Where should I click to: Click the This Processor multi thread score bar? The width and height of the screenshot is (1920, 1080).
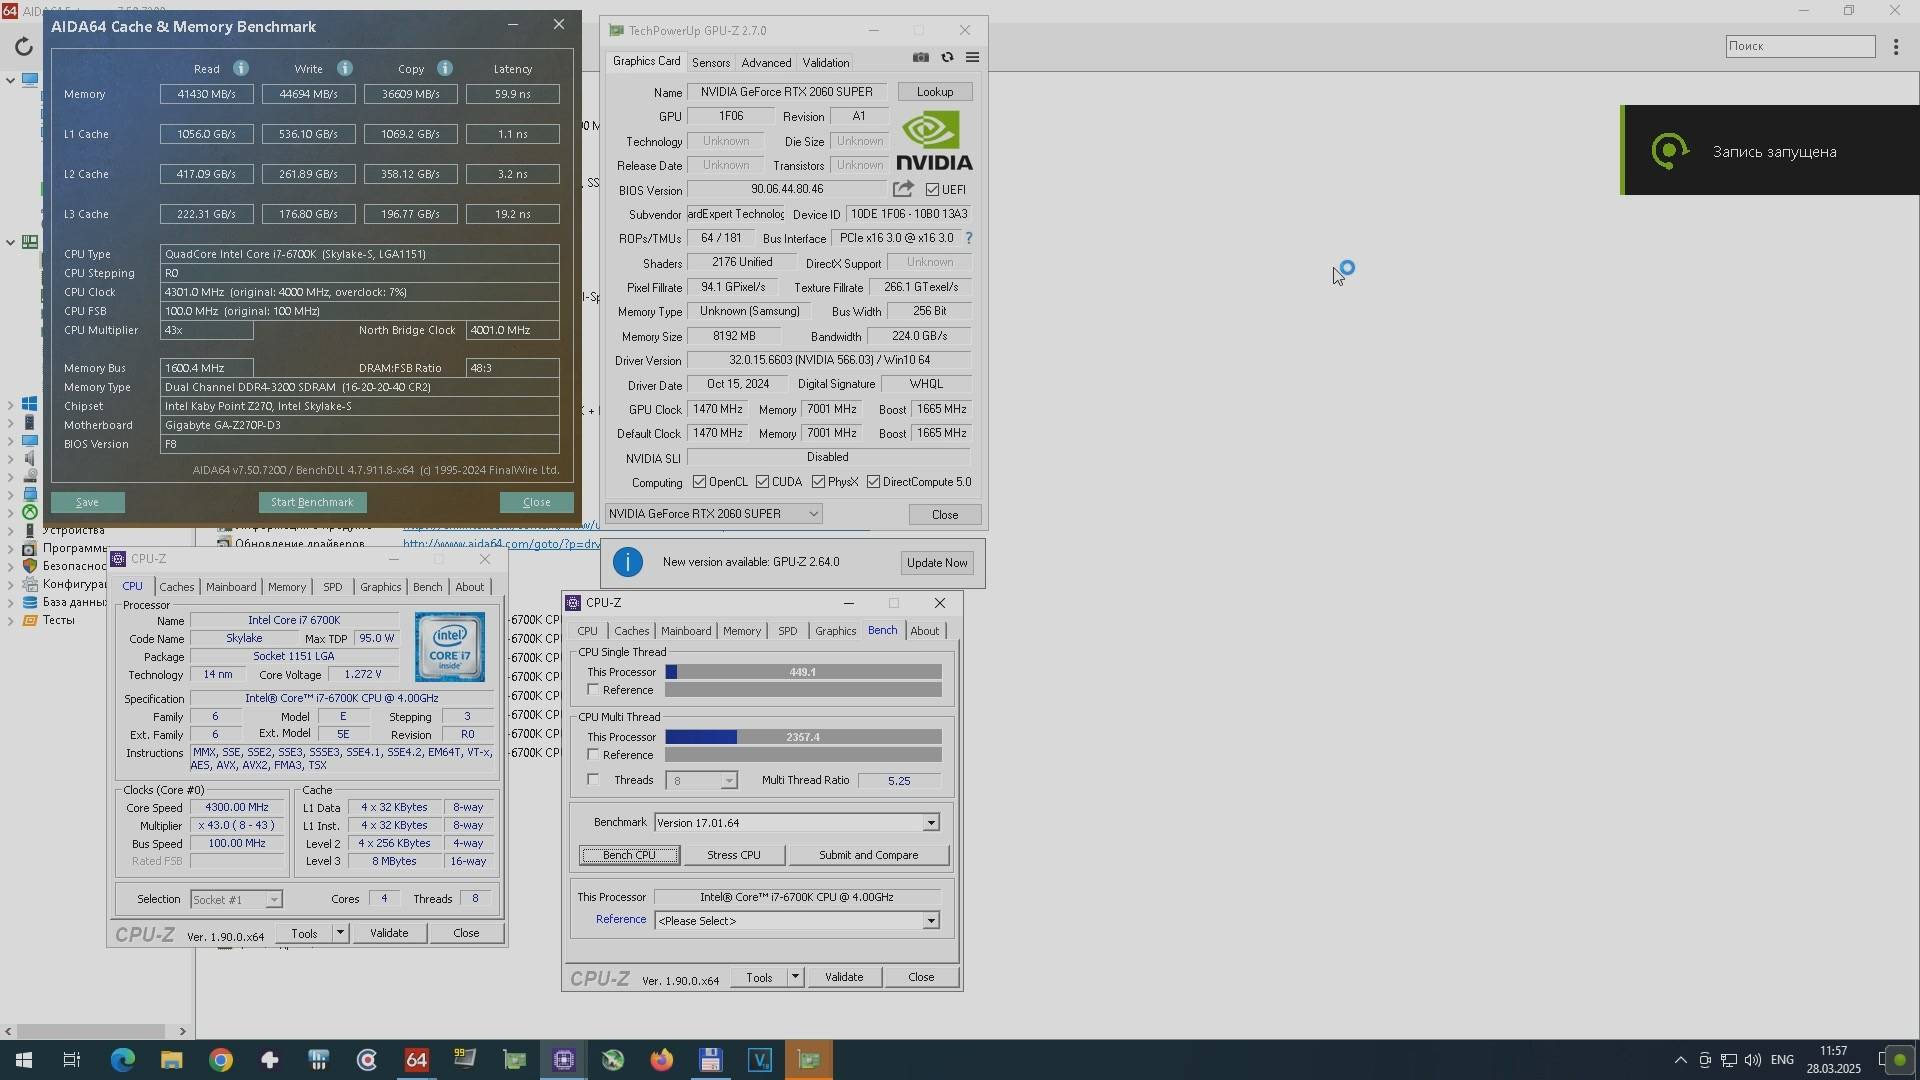click(x=803, y=737)
